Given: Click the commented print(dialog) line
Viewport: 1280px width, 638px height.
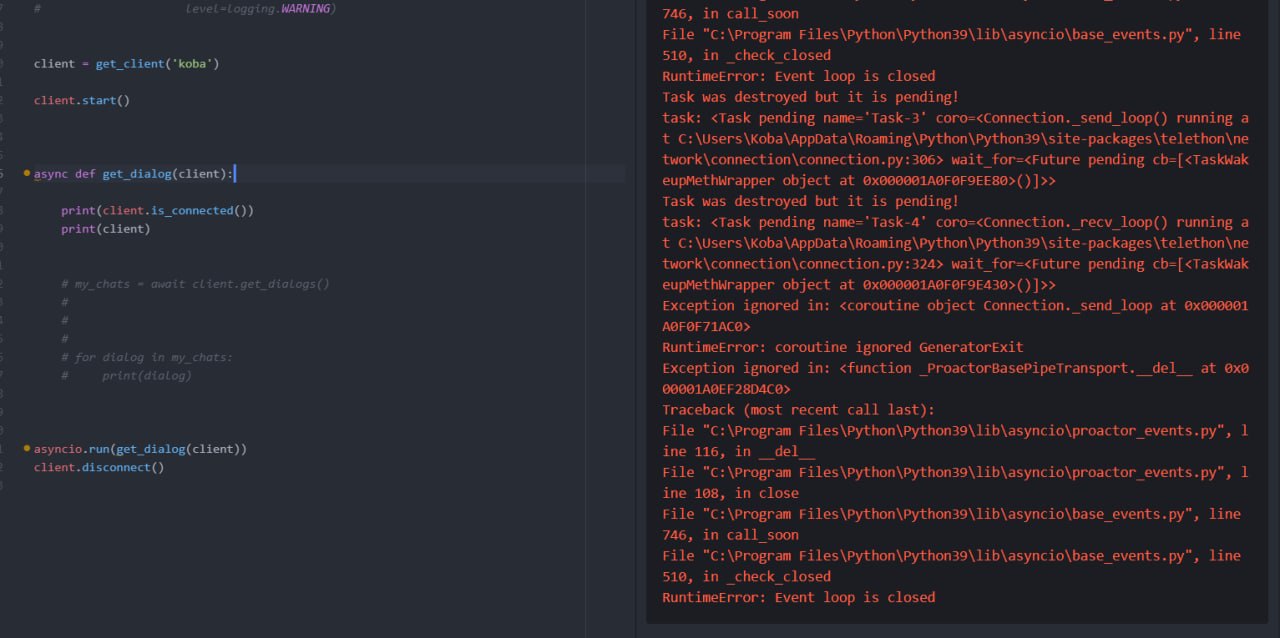Looking at the screenshot, I should coord(146,376).
